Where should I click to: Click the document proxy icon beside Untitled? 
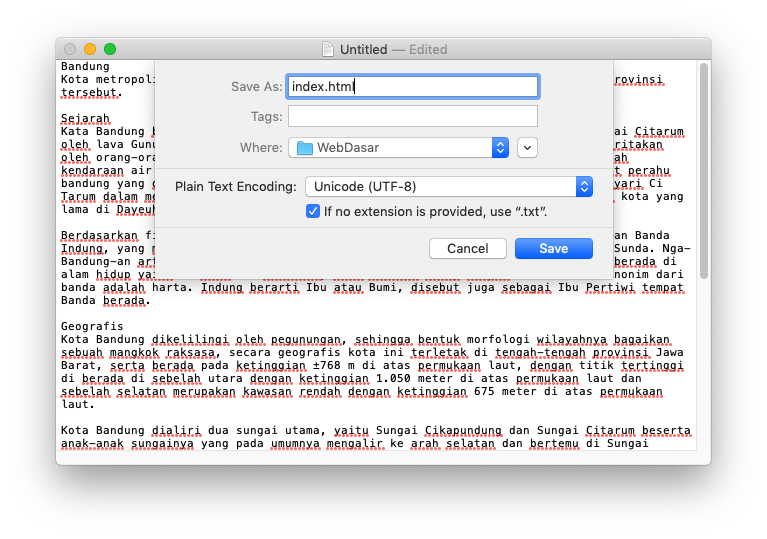[x=328, y=49]
